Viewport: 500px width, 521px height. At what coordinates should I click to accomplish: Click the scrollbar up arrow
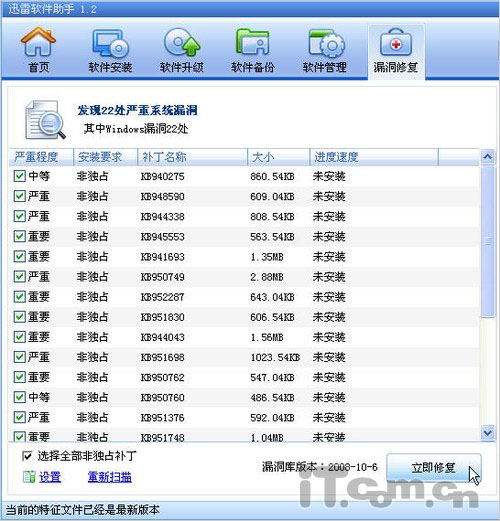(488, 157)
